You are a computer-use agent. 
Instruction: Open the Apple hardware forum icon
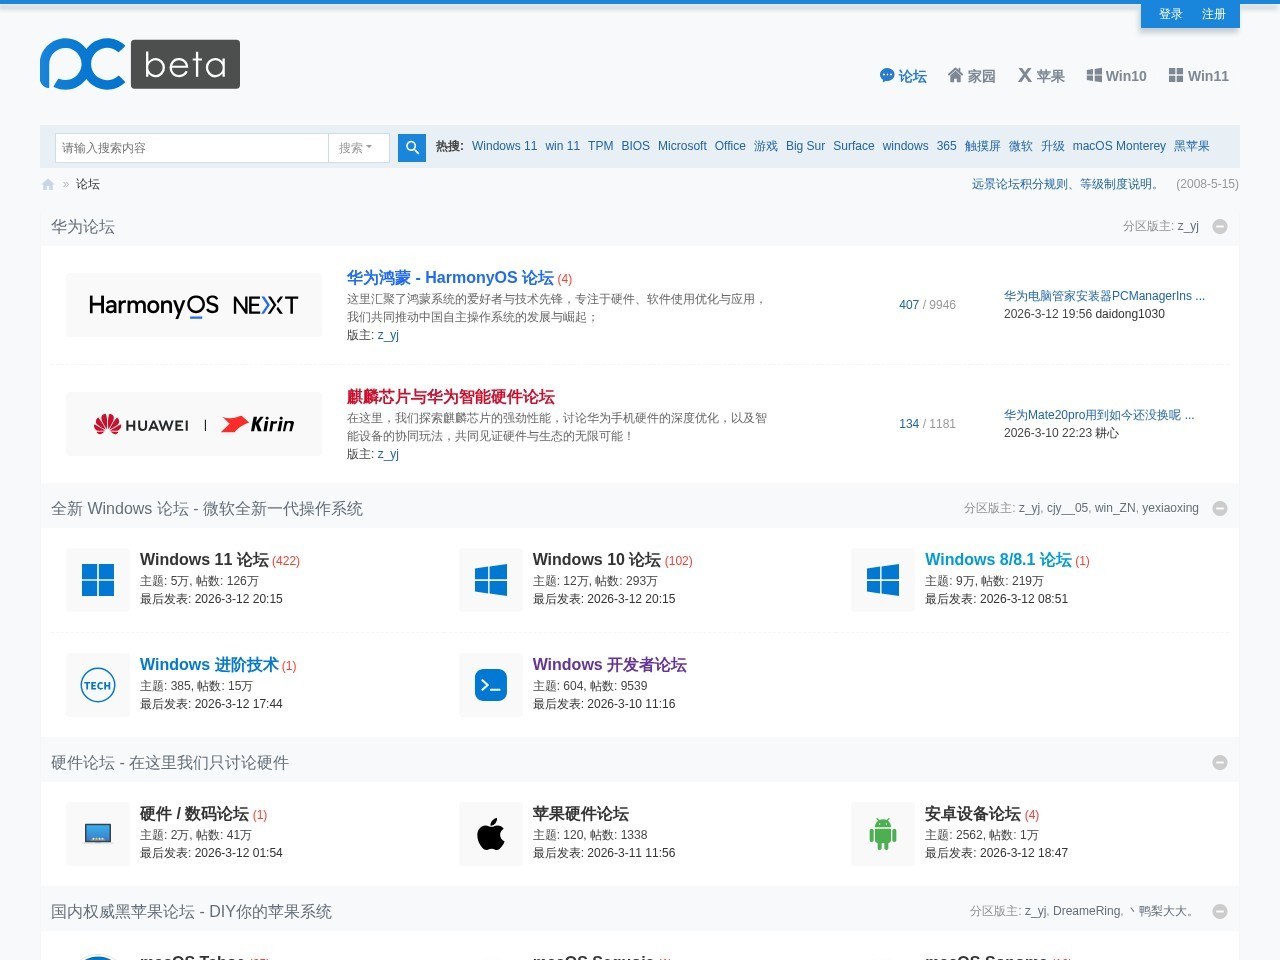coord(490,834)
